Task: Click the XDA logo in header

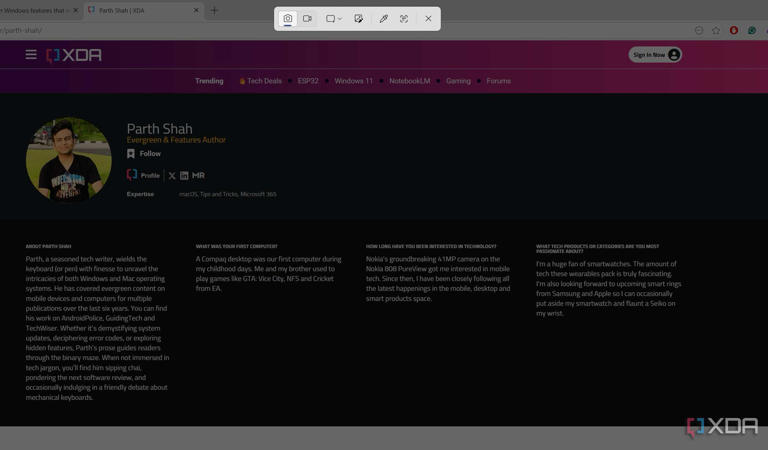Action: point(75,55)
